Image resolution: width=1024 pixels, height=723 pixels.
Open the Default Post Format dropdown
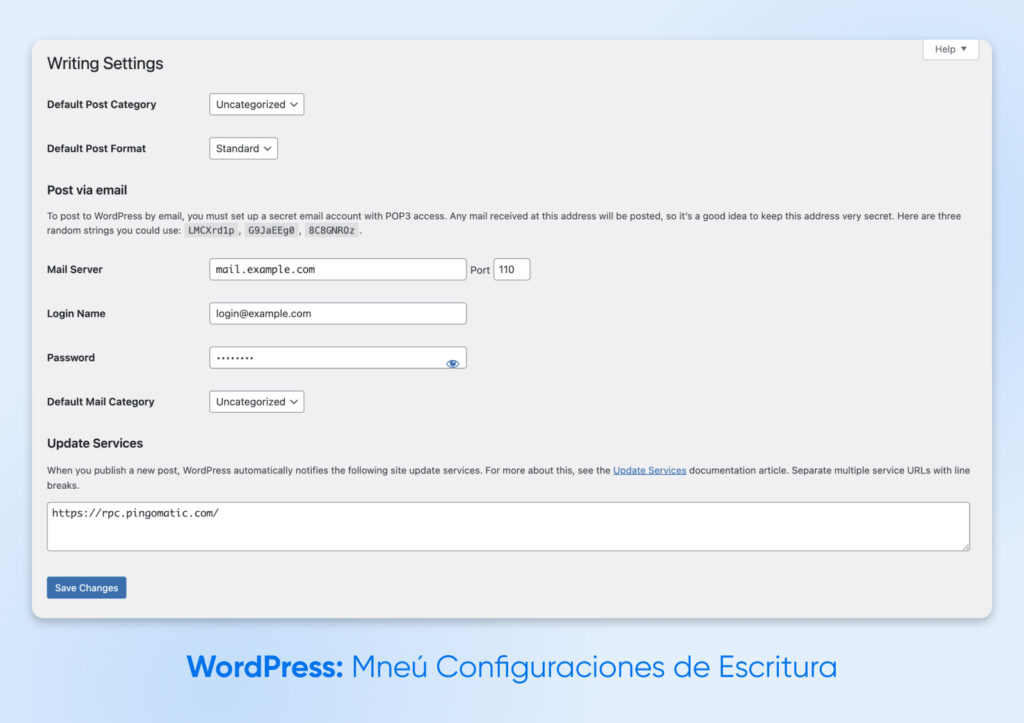tap(242, 148)
